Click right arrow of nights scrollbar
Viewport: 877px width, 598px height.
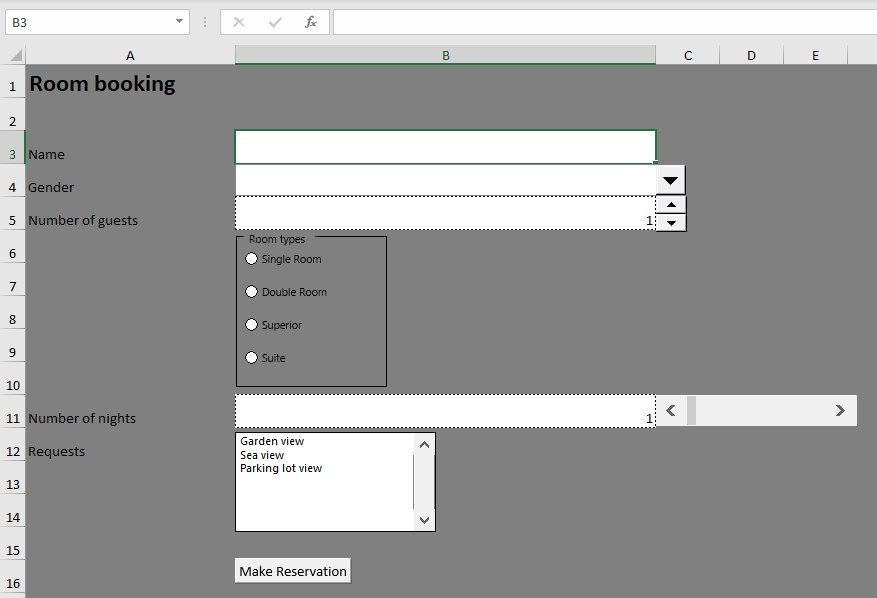840,410
